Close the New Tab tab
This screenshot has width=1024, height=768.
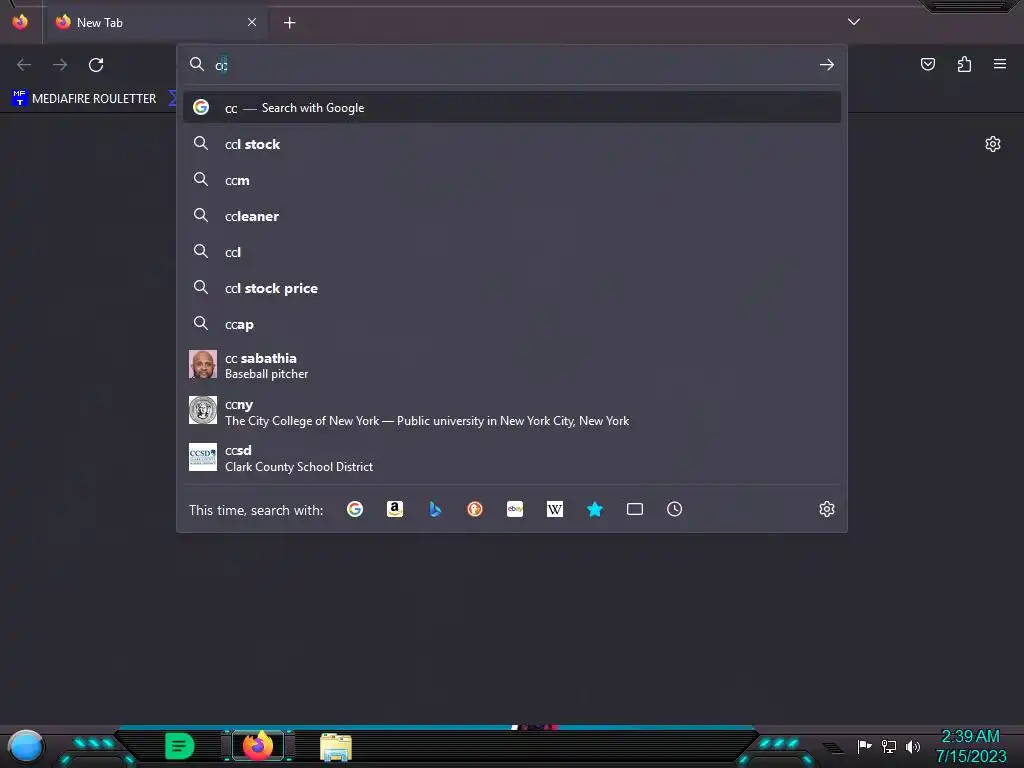coord(252,22)
